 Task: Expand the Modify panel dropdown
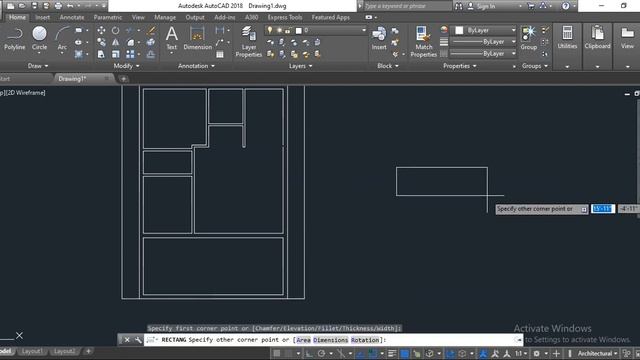[x=127, y=66]
